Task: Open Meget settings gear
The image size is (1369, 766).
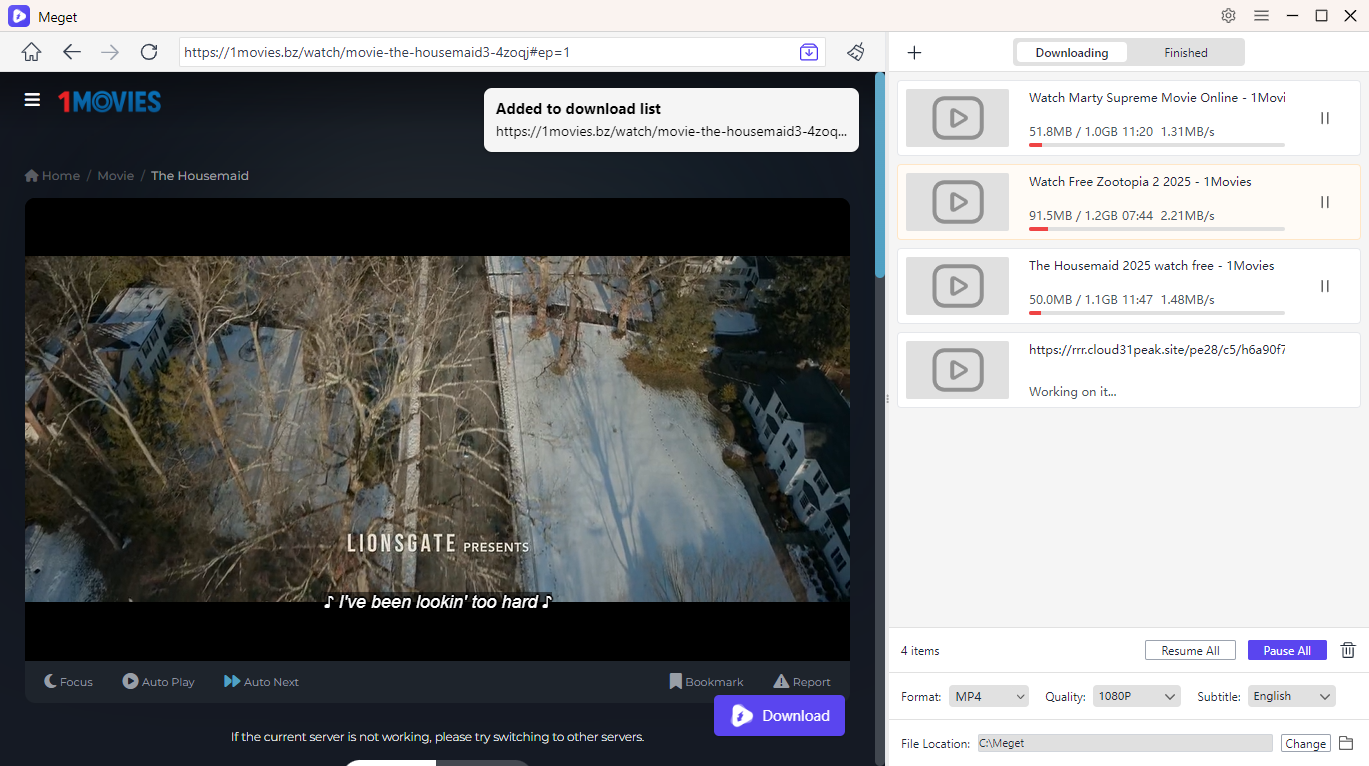Action: (1228, 16)
